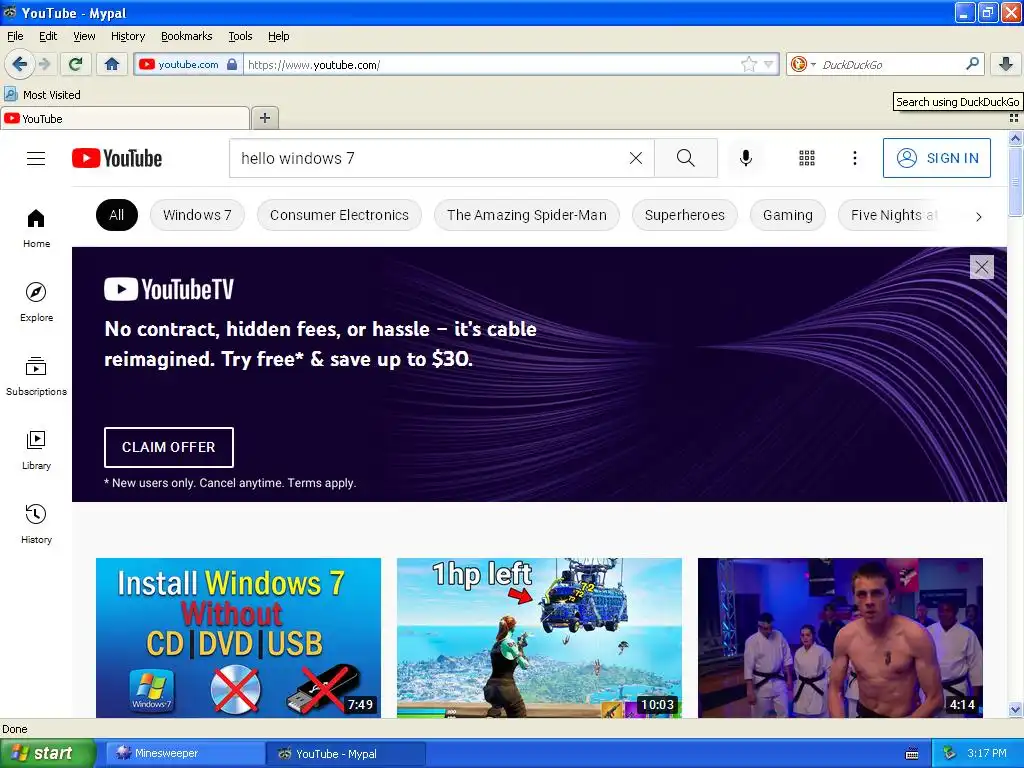Click the browser forward arrow
The image size is (1024, 768).
(x=45, y=64)
